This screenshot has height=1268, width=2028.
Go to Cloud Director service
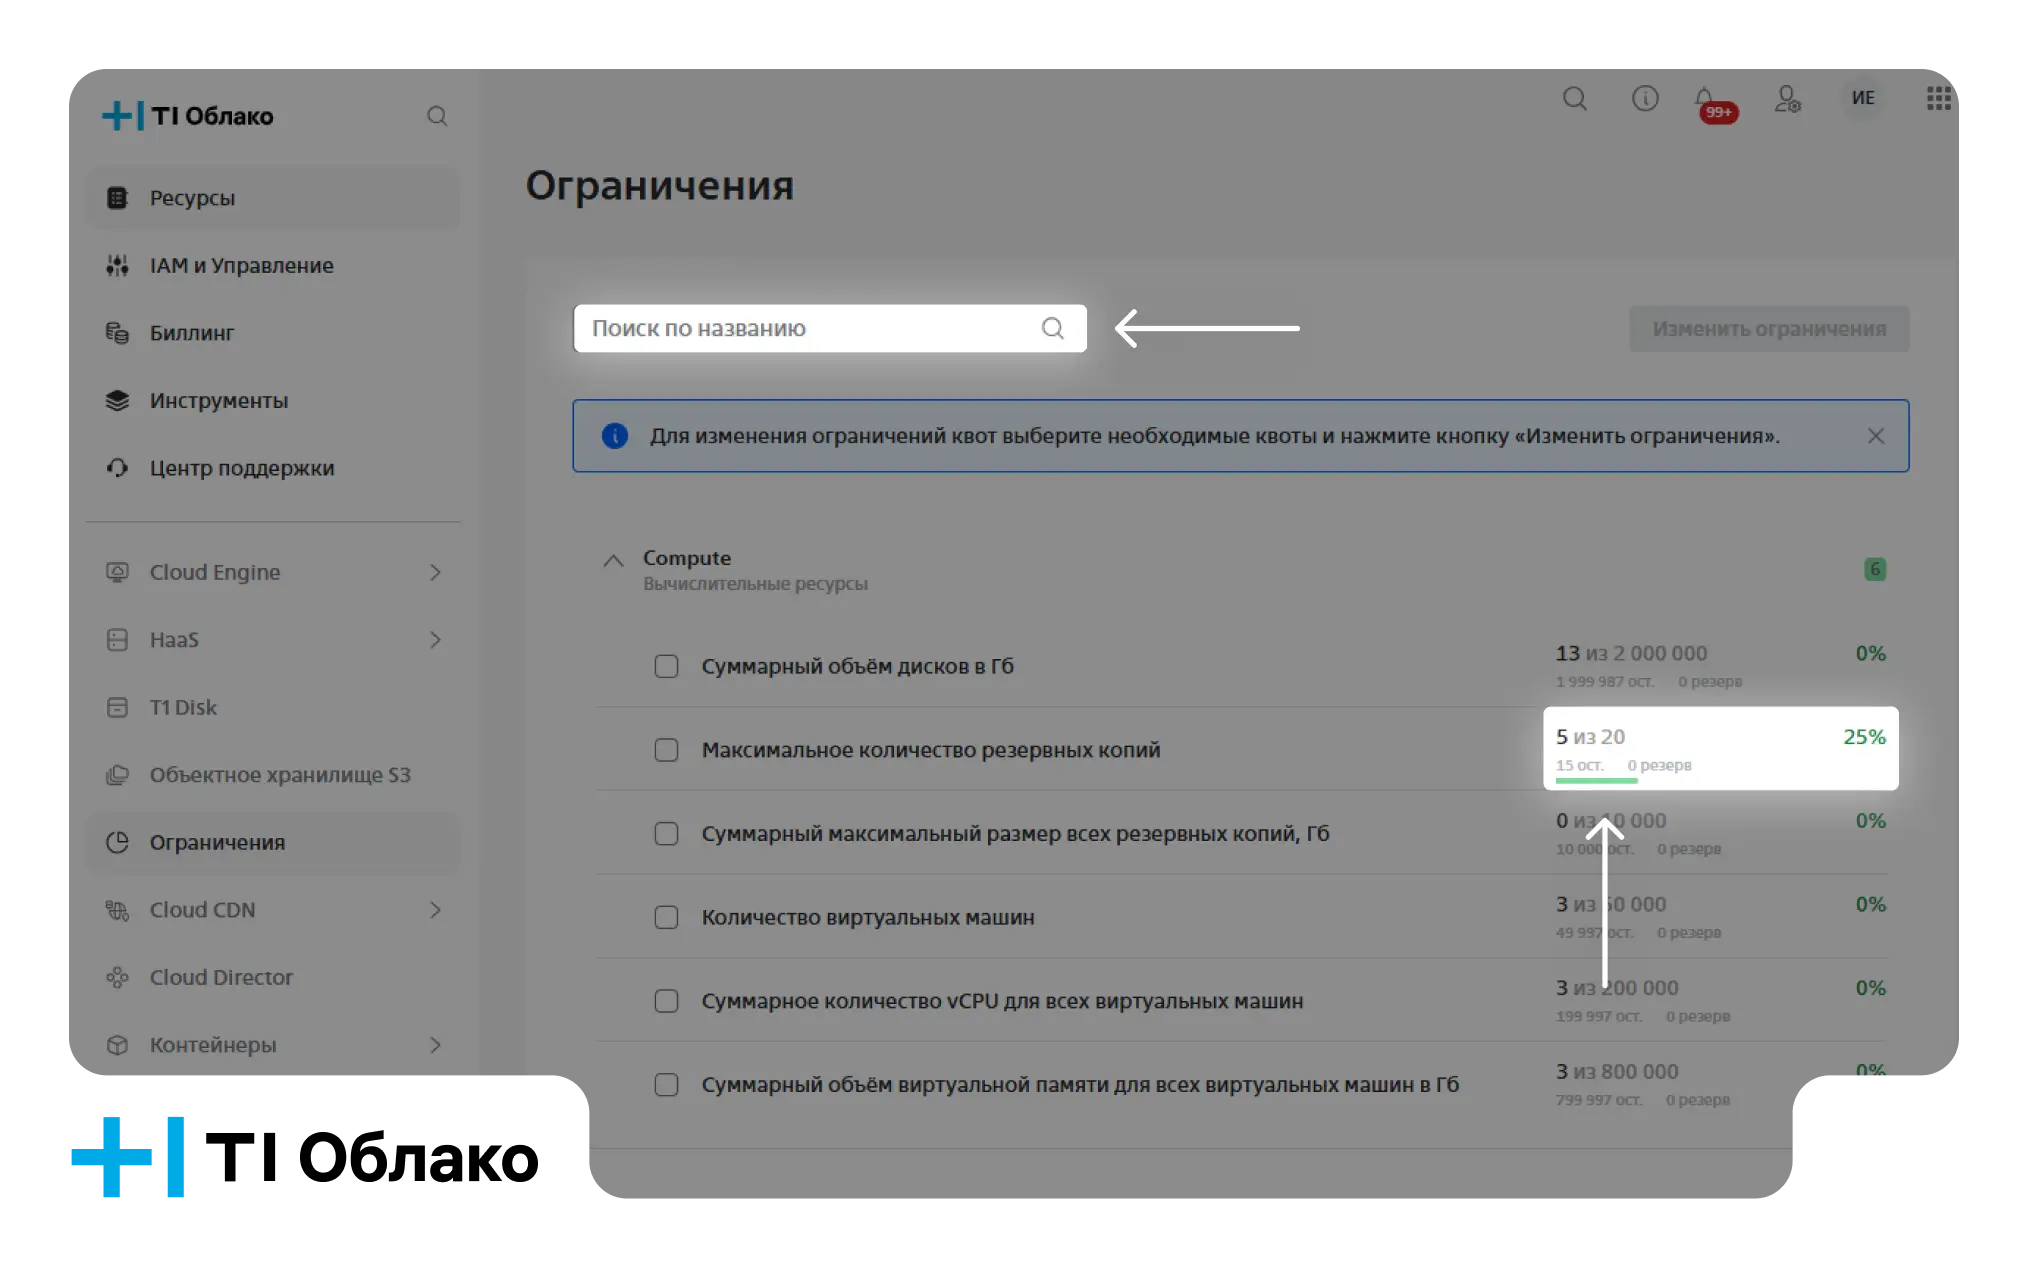(x=273, y=977)
